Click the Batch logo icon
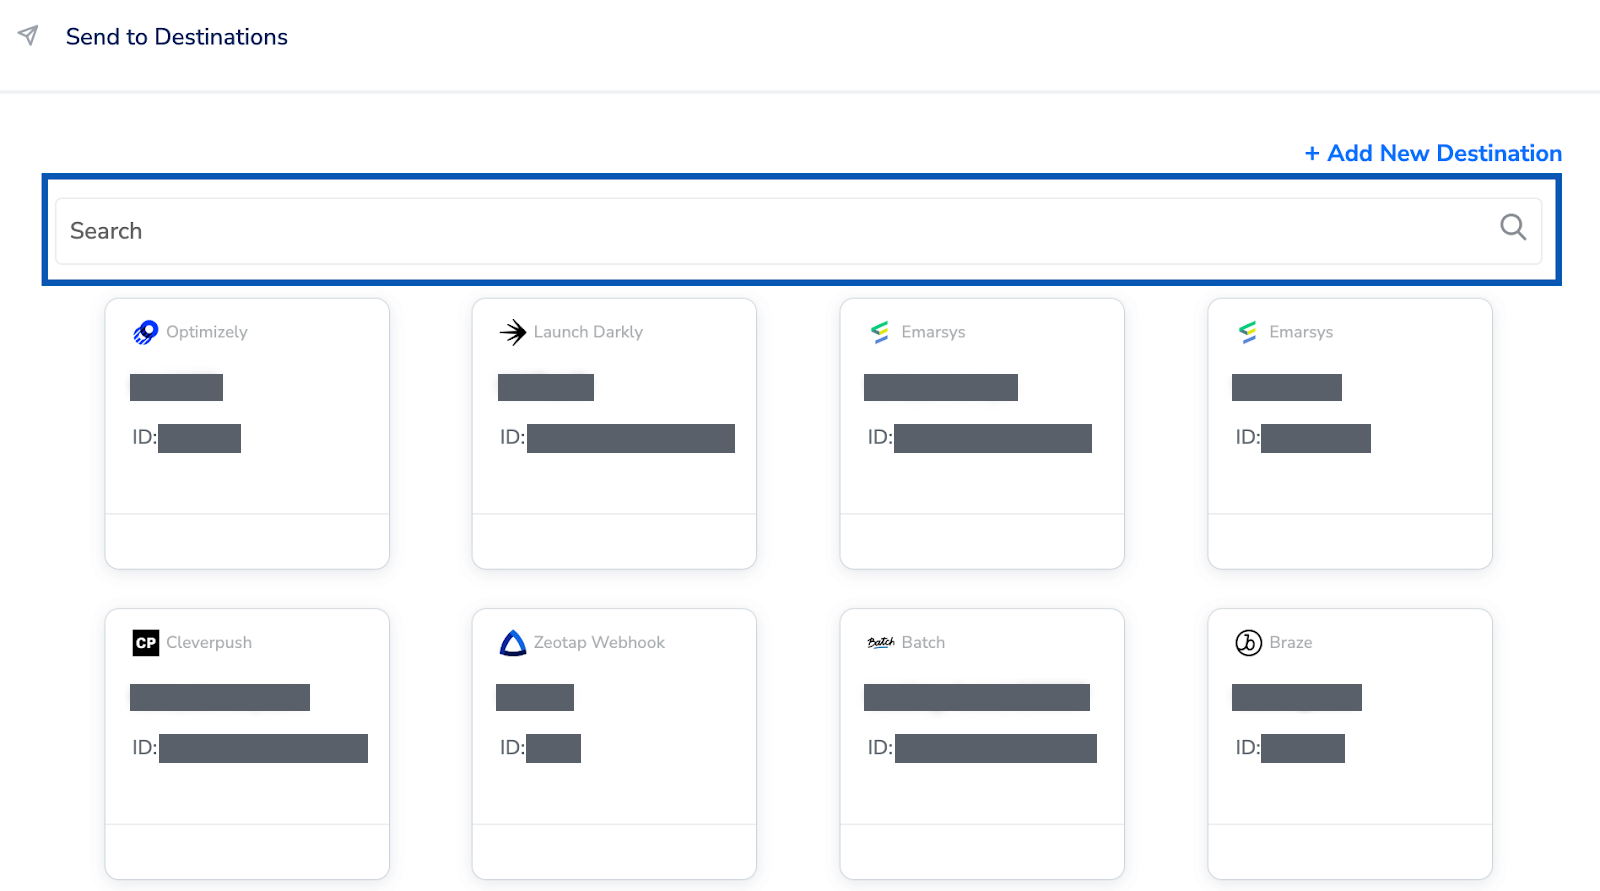Screen dimensions: 1600x891 (x=881, y=643)
